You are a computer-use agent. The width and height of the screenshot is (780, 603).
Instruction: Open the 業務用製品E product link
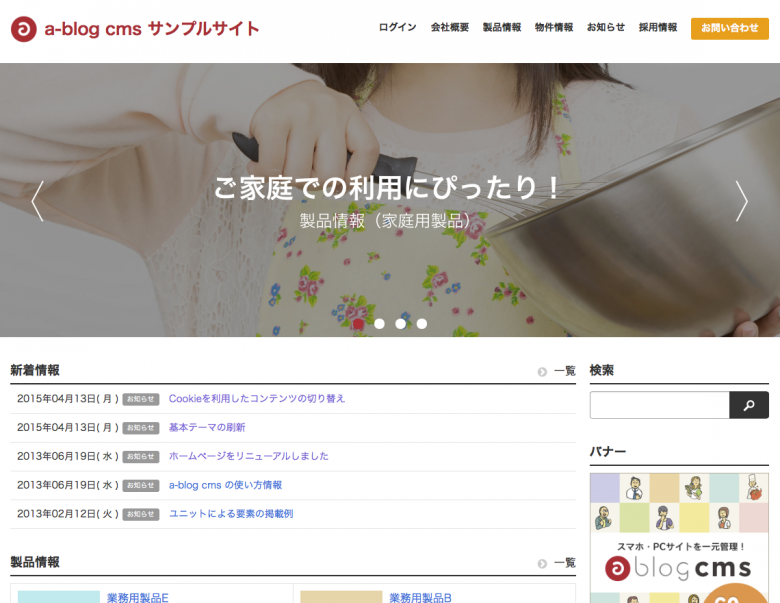(x=138, y=597)
